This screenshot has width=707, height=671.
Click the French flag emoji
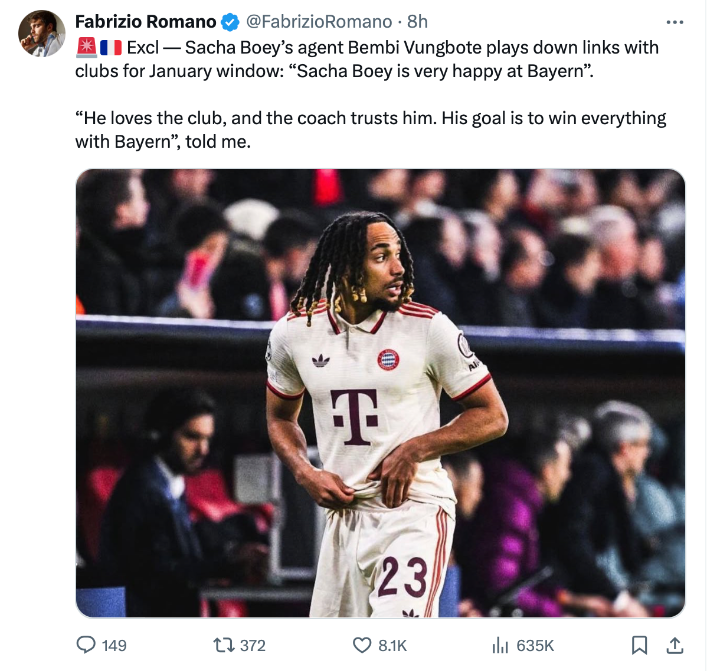[110, 48]
